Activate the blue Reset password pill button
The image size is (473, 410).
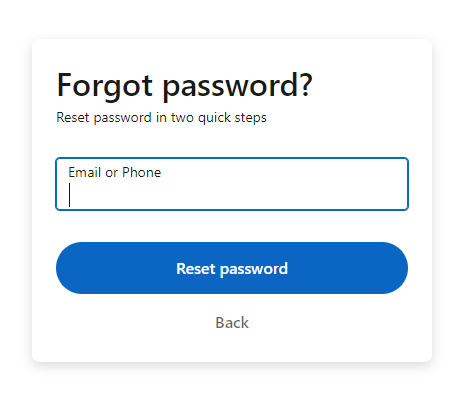coord(232,268)
